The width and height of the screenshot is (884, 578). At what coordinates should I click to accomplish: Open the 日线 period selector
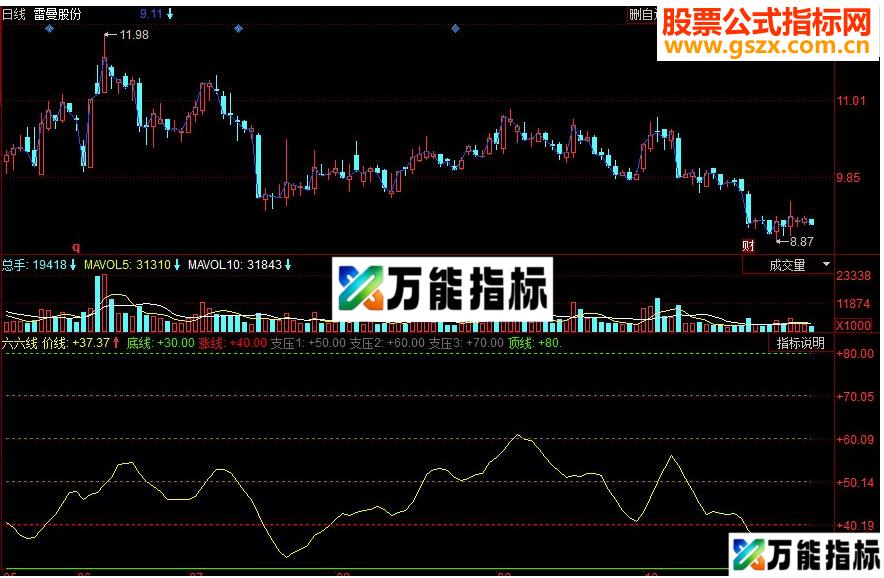pyautogui.click(x=12, y=14)
